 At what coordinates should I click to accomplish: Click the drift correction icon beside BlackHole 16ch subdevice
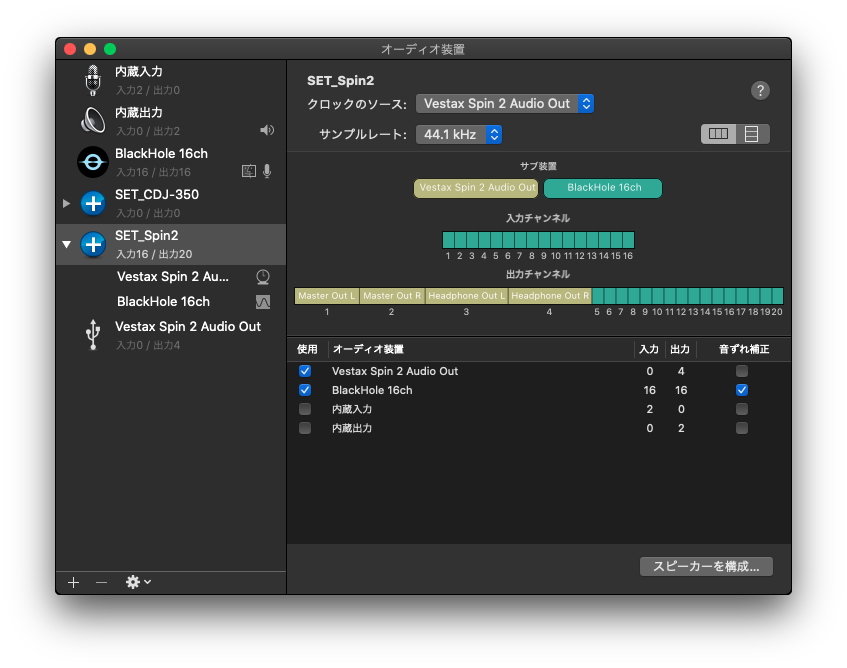(263, 302)
